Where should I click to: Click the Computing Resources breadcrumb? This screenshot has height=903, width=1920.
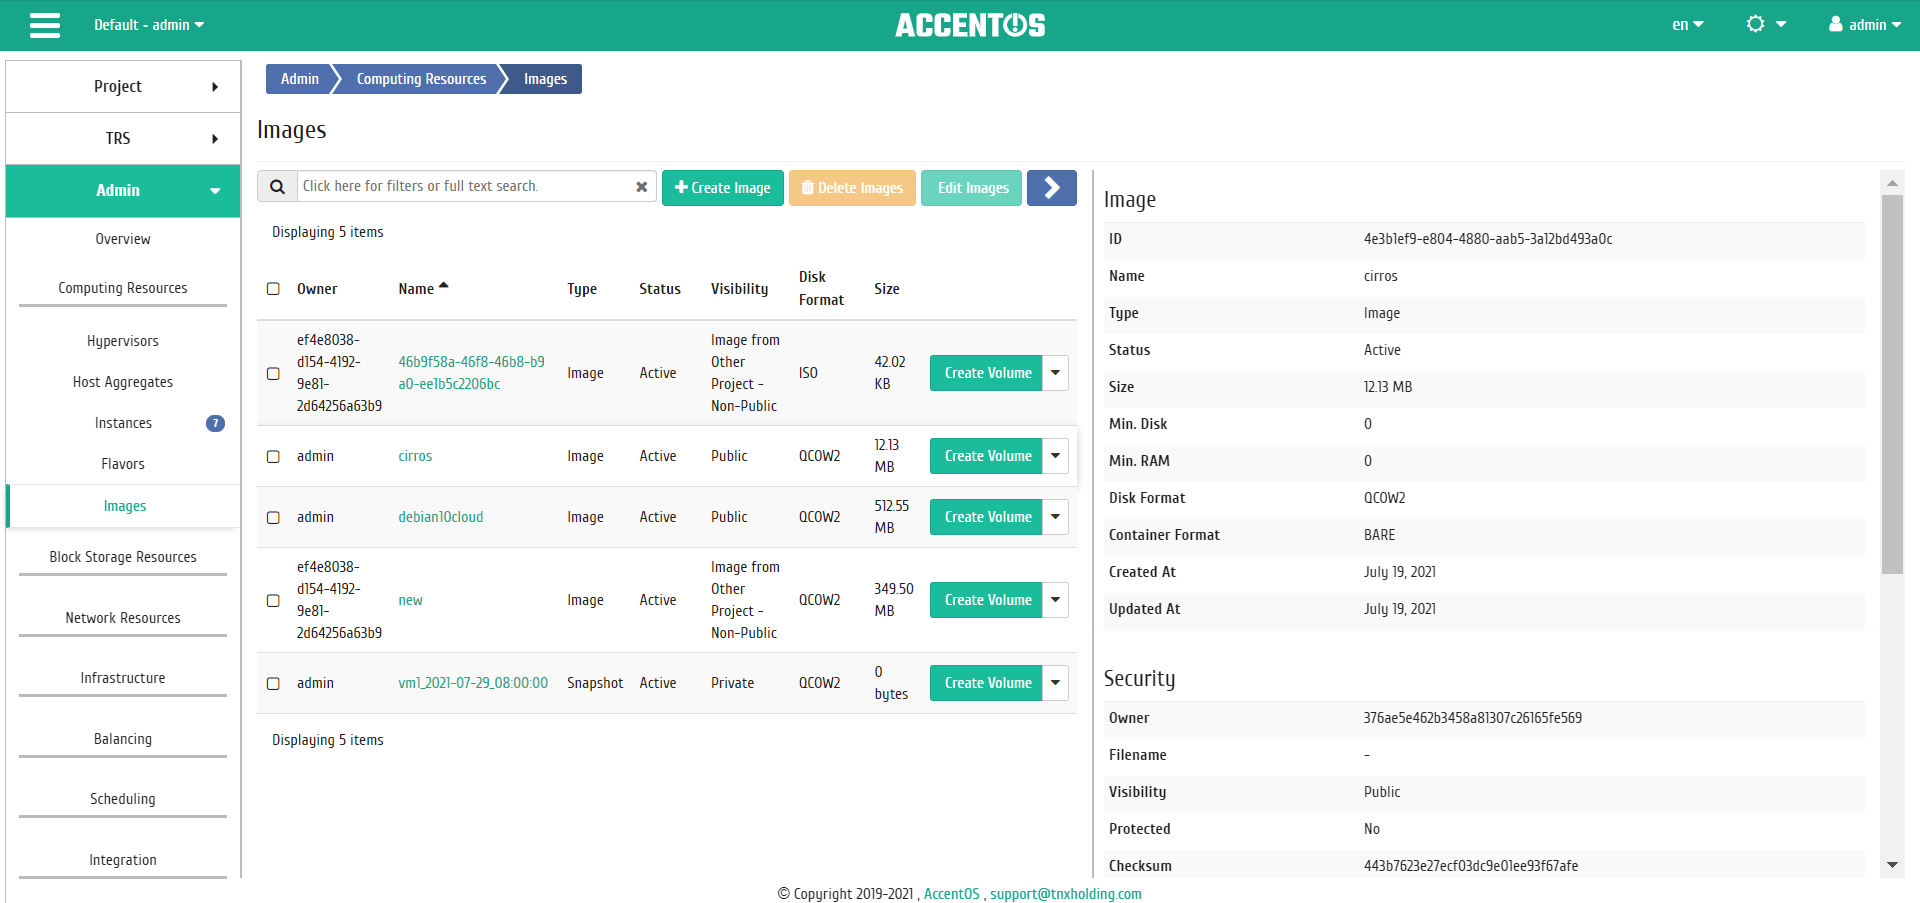click(x=421, y=79)
